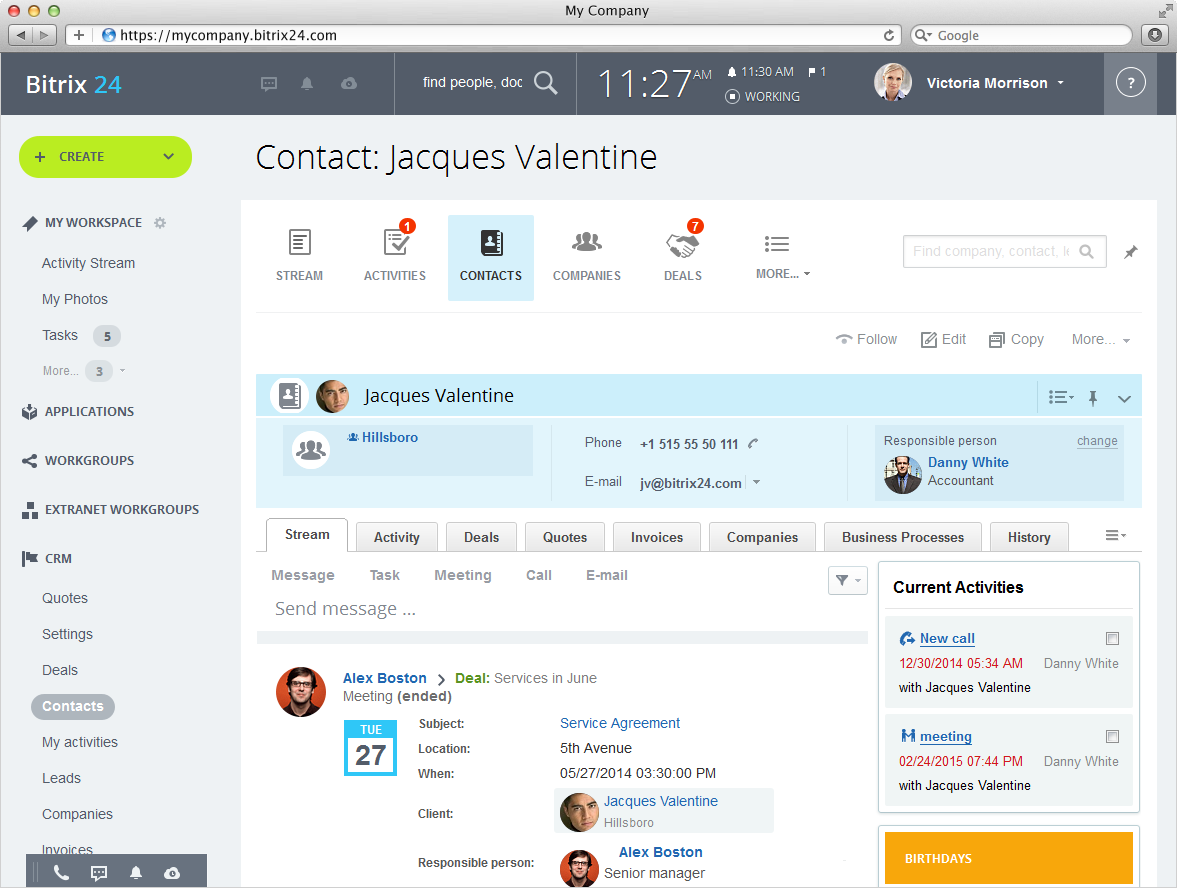This screenshot has width=1177, height=888.
Task: Open the e-mail address dropdown arrow
Action: tap(757, 482)
